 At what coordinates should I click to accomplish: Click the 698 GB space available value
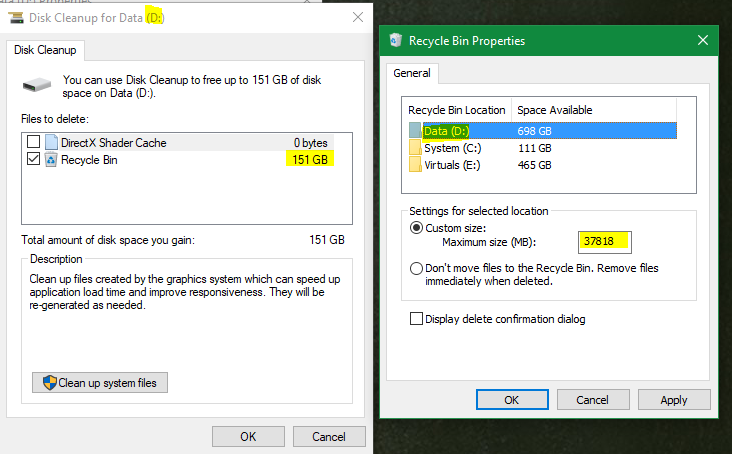[534, 131]
